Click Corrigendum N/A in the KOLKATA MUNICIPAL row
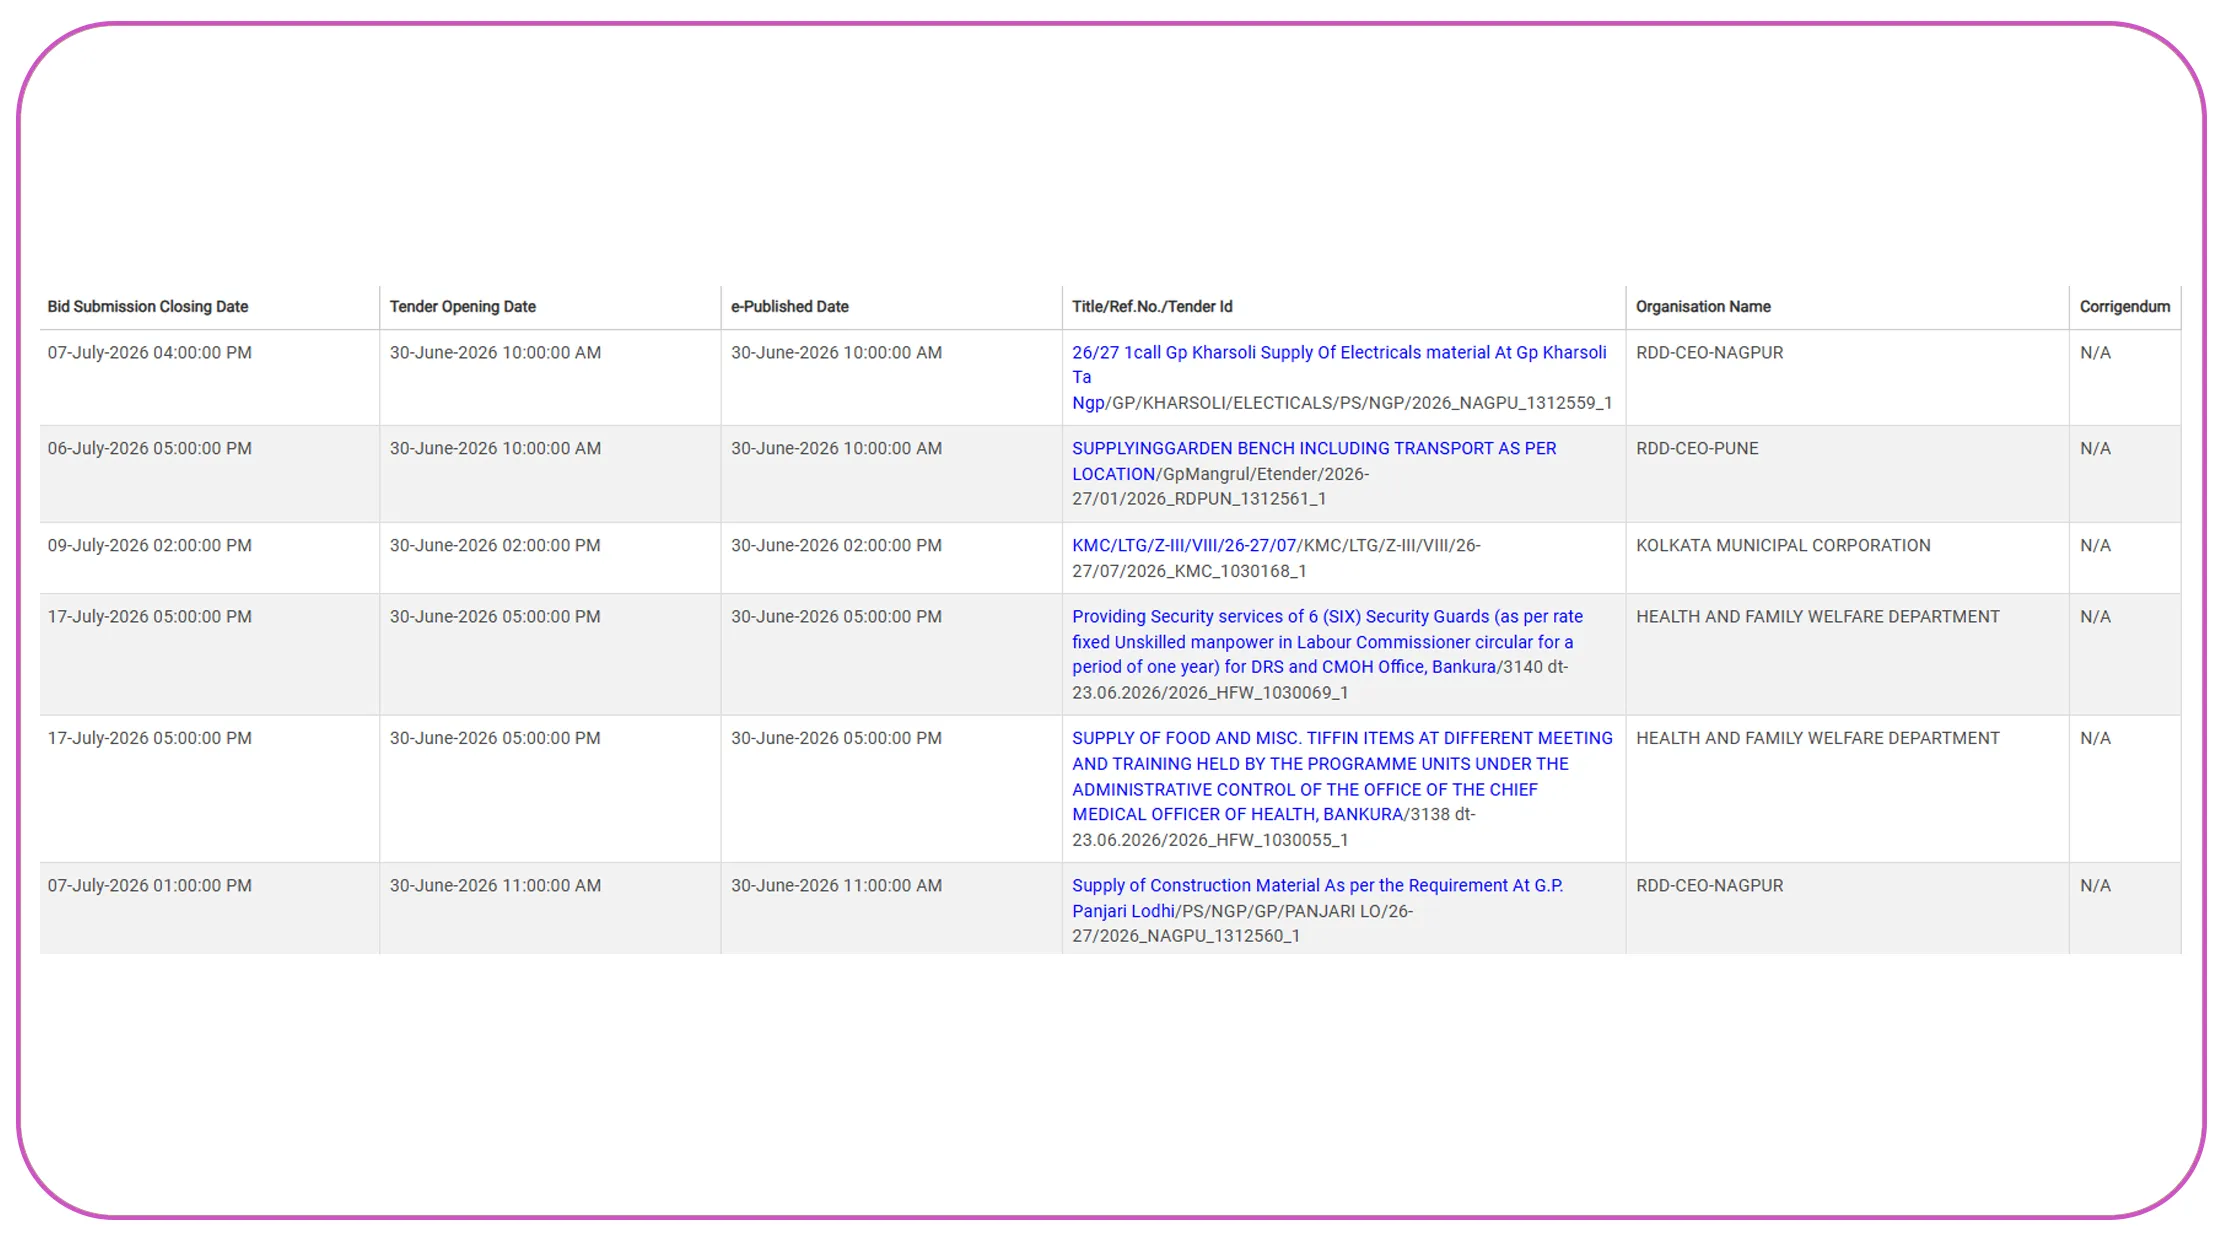 pos(2095,545)
